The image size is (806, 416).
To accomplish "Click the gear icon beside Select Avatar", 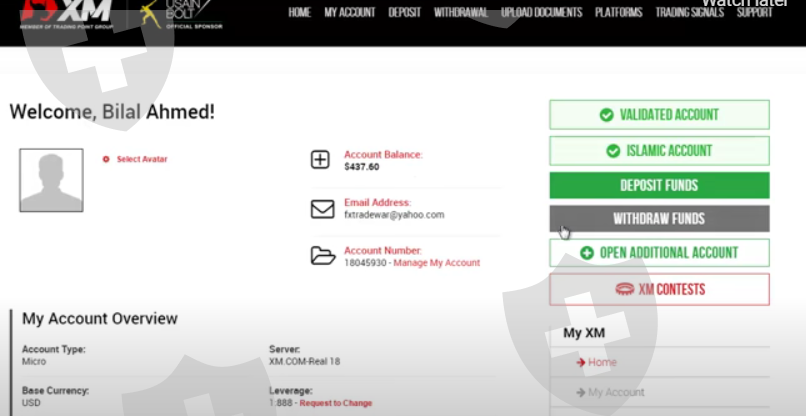I will pos(106,159).
